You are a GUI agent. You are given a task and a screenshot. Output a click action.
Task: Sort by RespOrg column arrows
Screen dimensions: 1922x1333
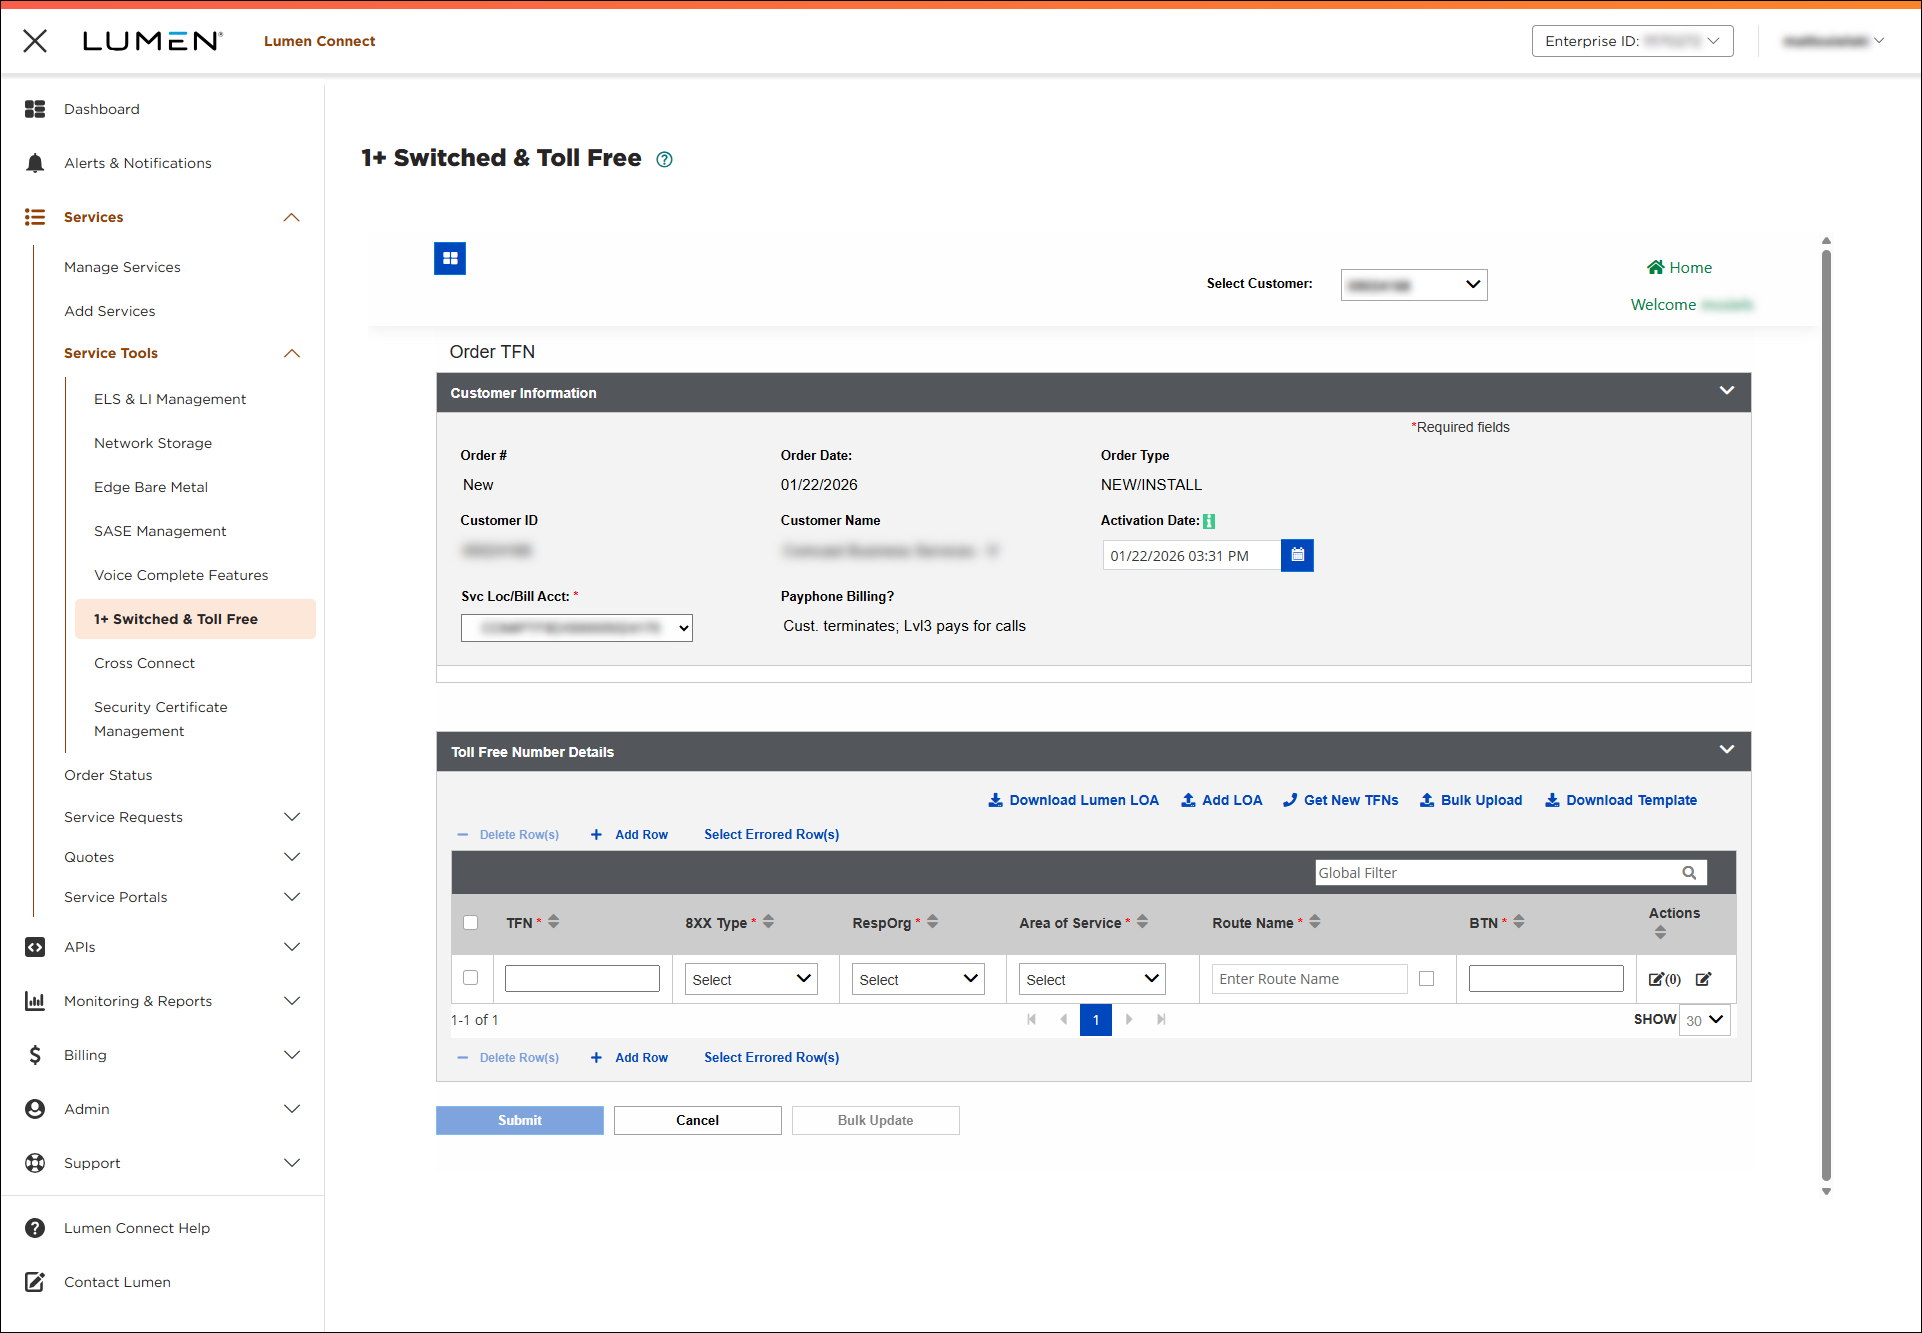tap(932, 922)
